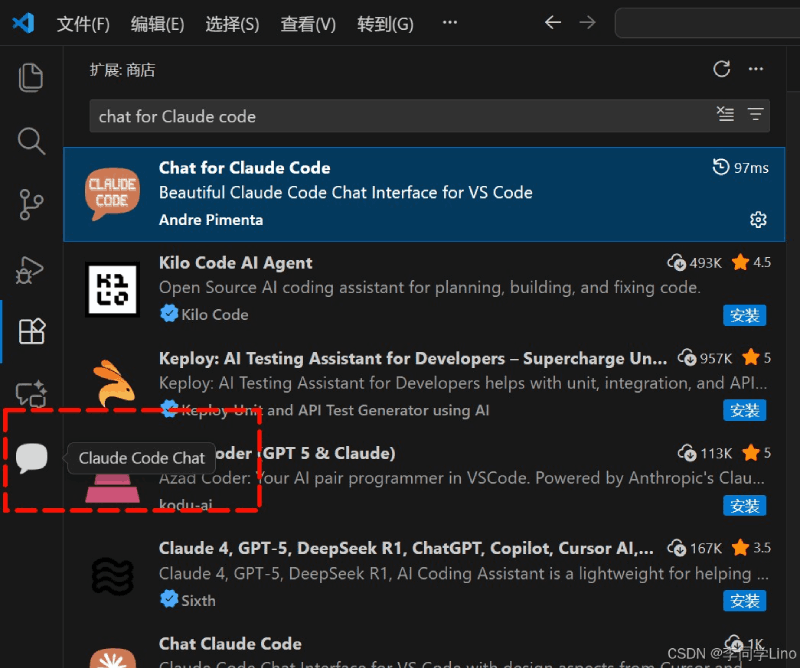Clear the extension search results
The image size is (800, 668).
tap(725, 114)
